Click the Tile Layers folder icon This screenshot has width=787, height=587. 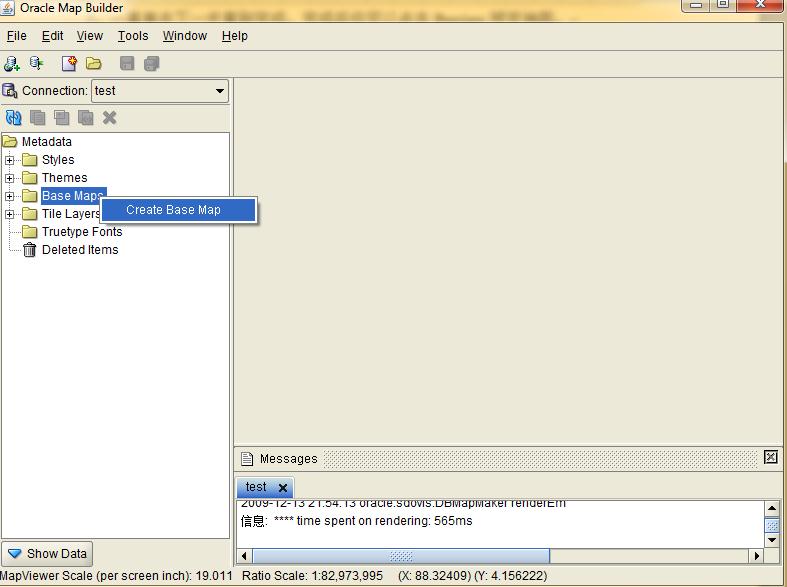[x=30, y=214]
